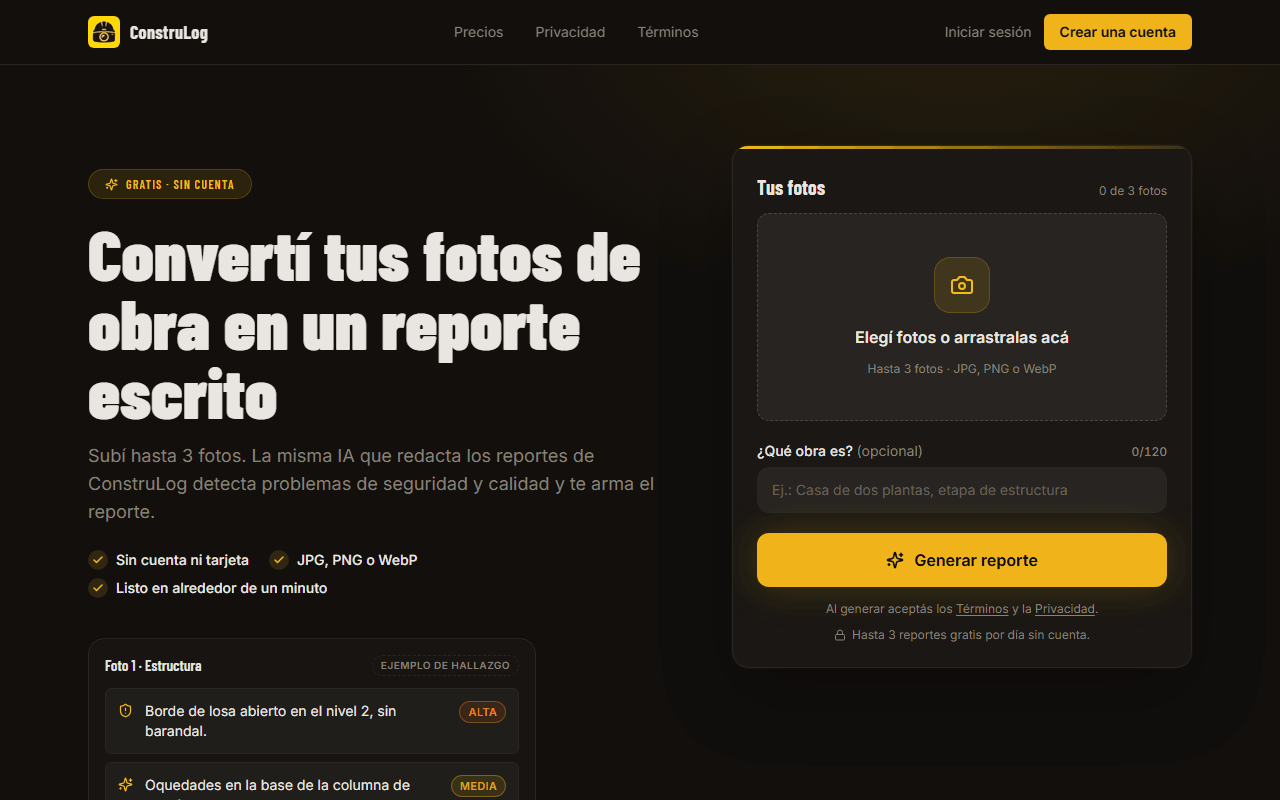Click the ConstruLog helmet logo icon

tap(104, 32)
